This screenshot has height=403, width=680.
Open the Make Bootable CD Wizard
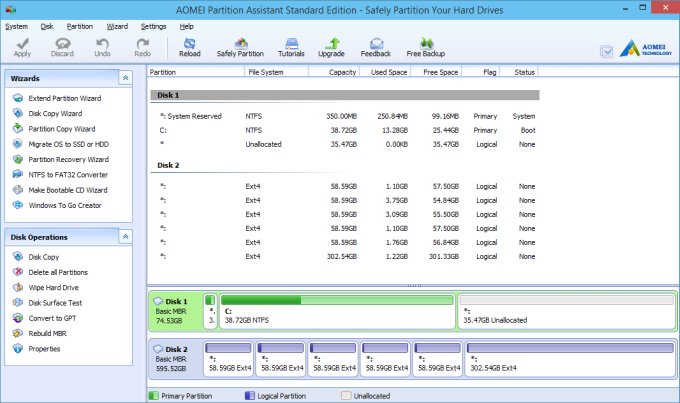point(68,190)
